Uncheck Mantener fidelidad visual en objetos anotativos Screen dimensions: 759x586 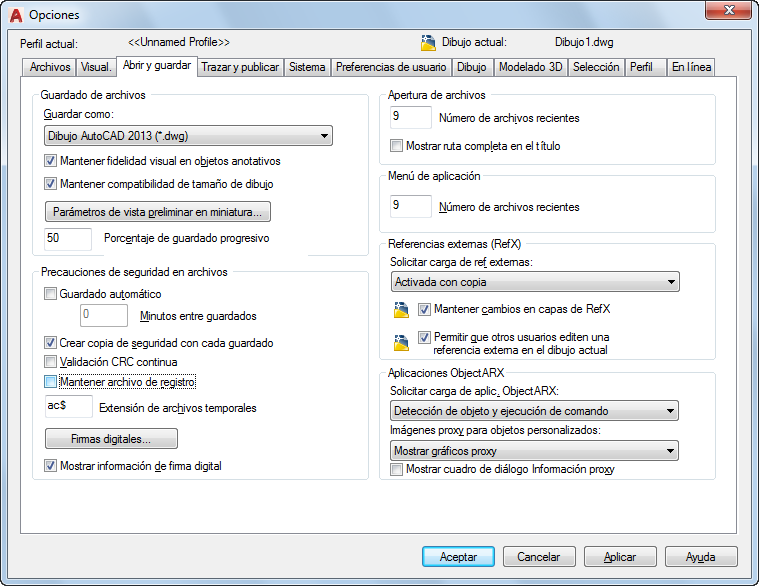click(x=50, y=161)
